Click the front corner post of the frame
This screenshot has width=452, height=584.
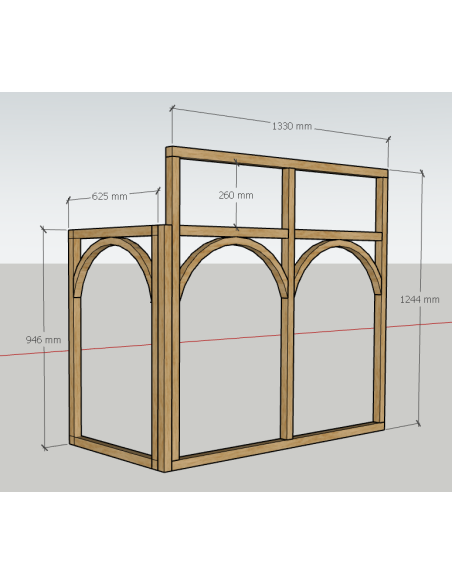[166, 348]
